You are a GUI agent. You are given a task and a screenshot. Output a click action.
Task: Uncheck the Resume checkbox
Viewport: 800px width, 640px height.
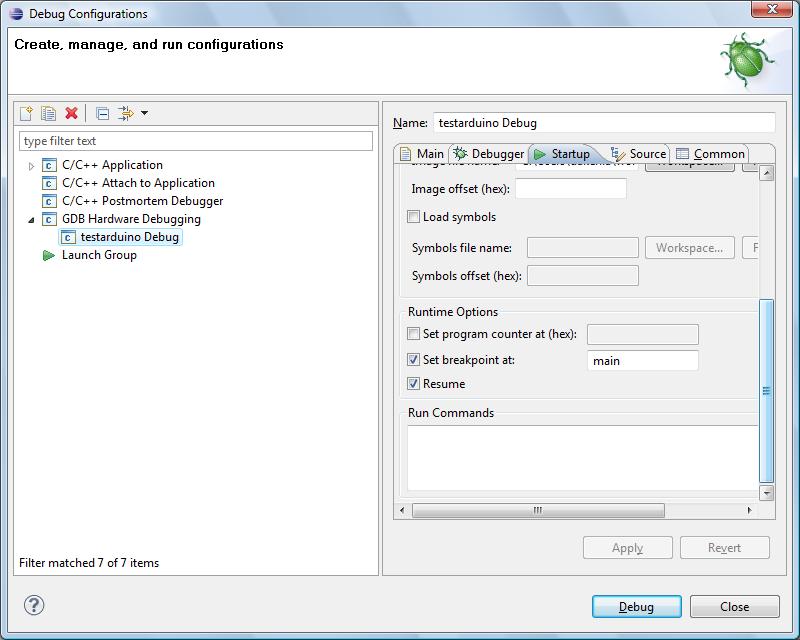(414, 384)
